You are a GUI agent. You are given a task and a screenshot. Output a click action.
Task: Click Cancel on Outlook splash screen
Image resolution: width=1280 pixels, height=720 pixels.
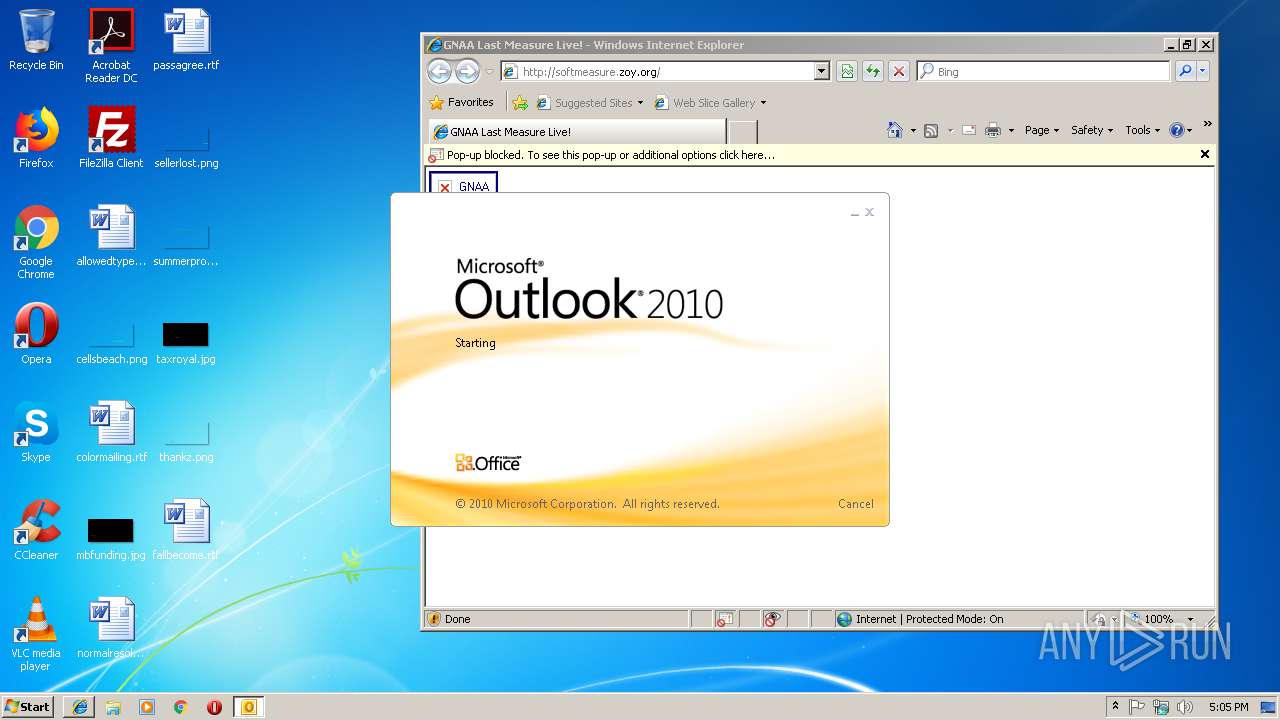pyautogui.click(x=855, y=504)
